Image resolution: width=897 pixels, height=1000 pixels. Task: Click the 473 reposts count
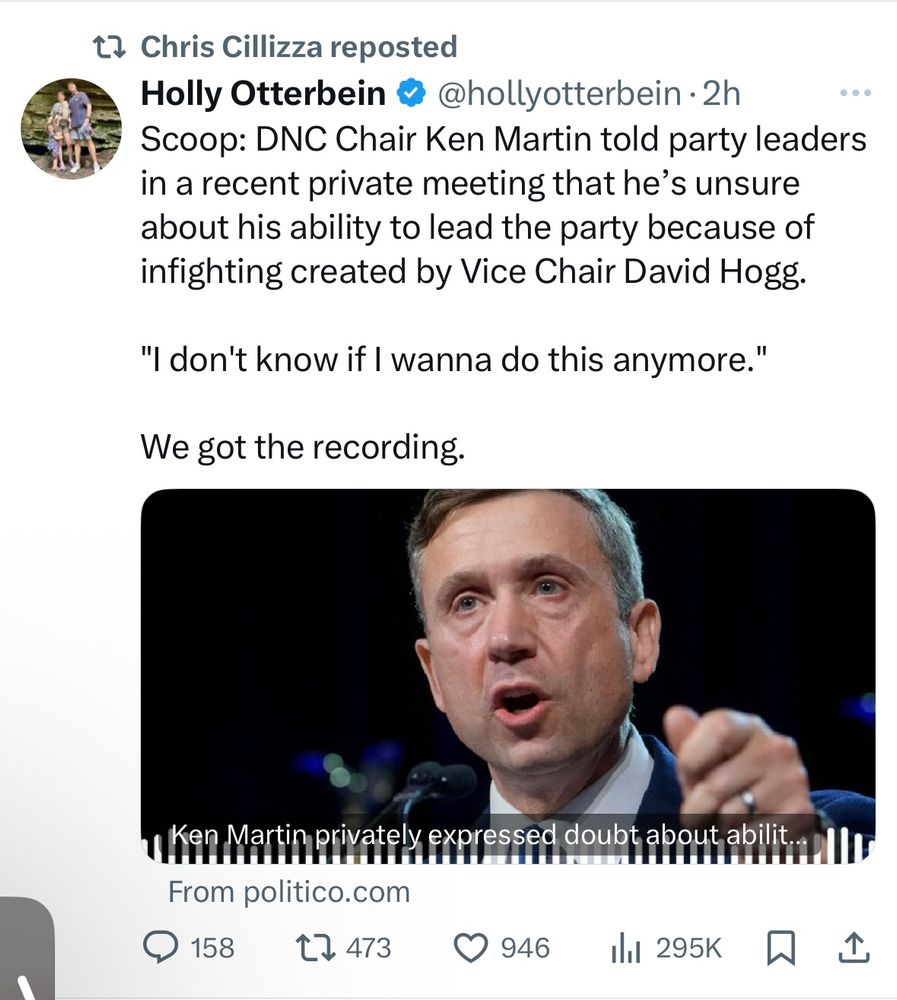(368, 948)
